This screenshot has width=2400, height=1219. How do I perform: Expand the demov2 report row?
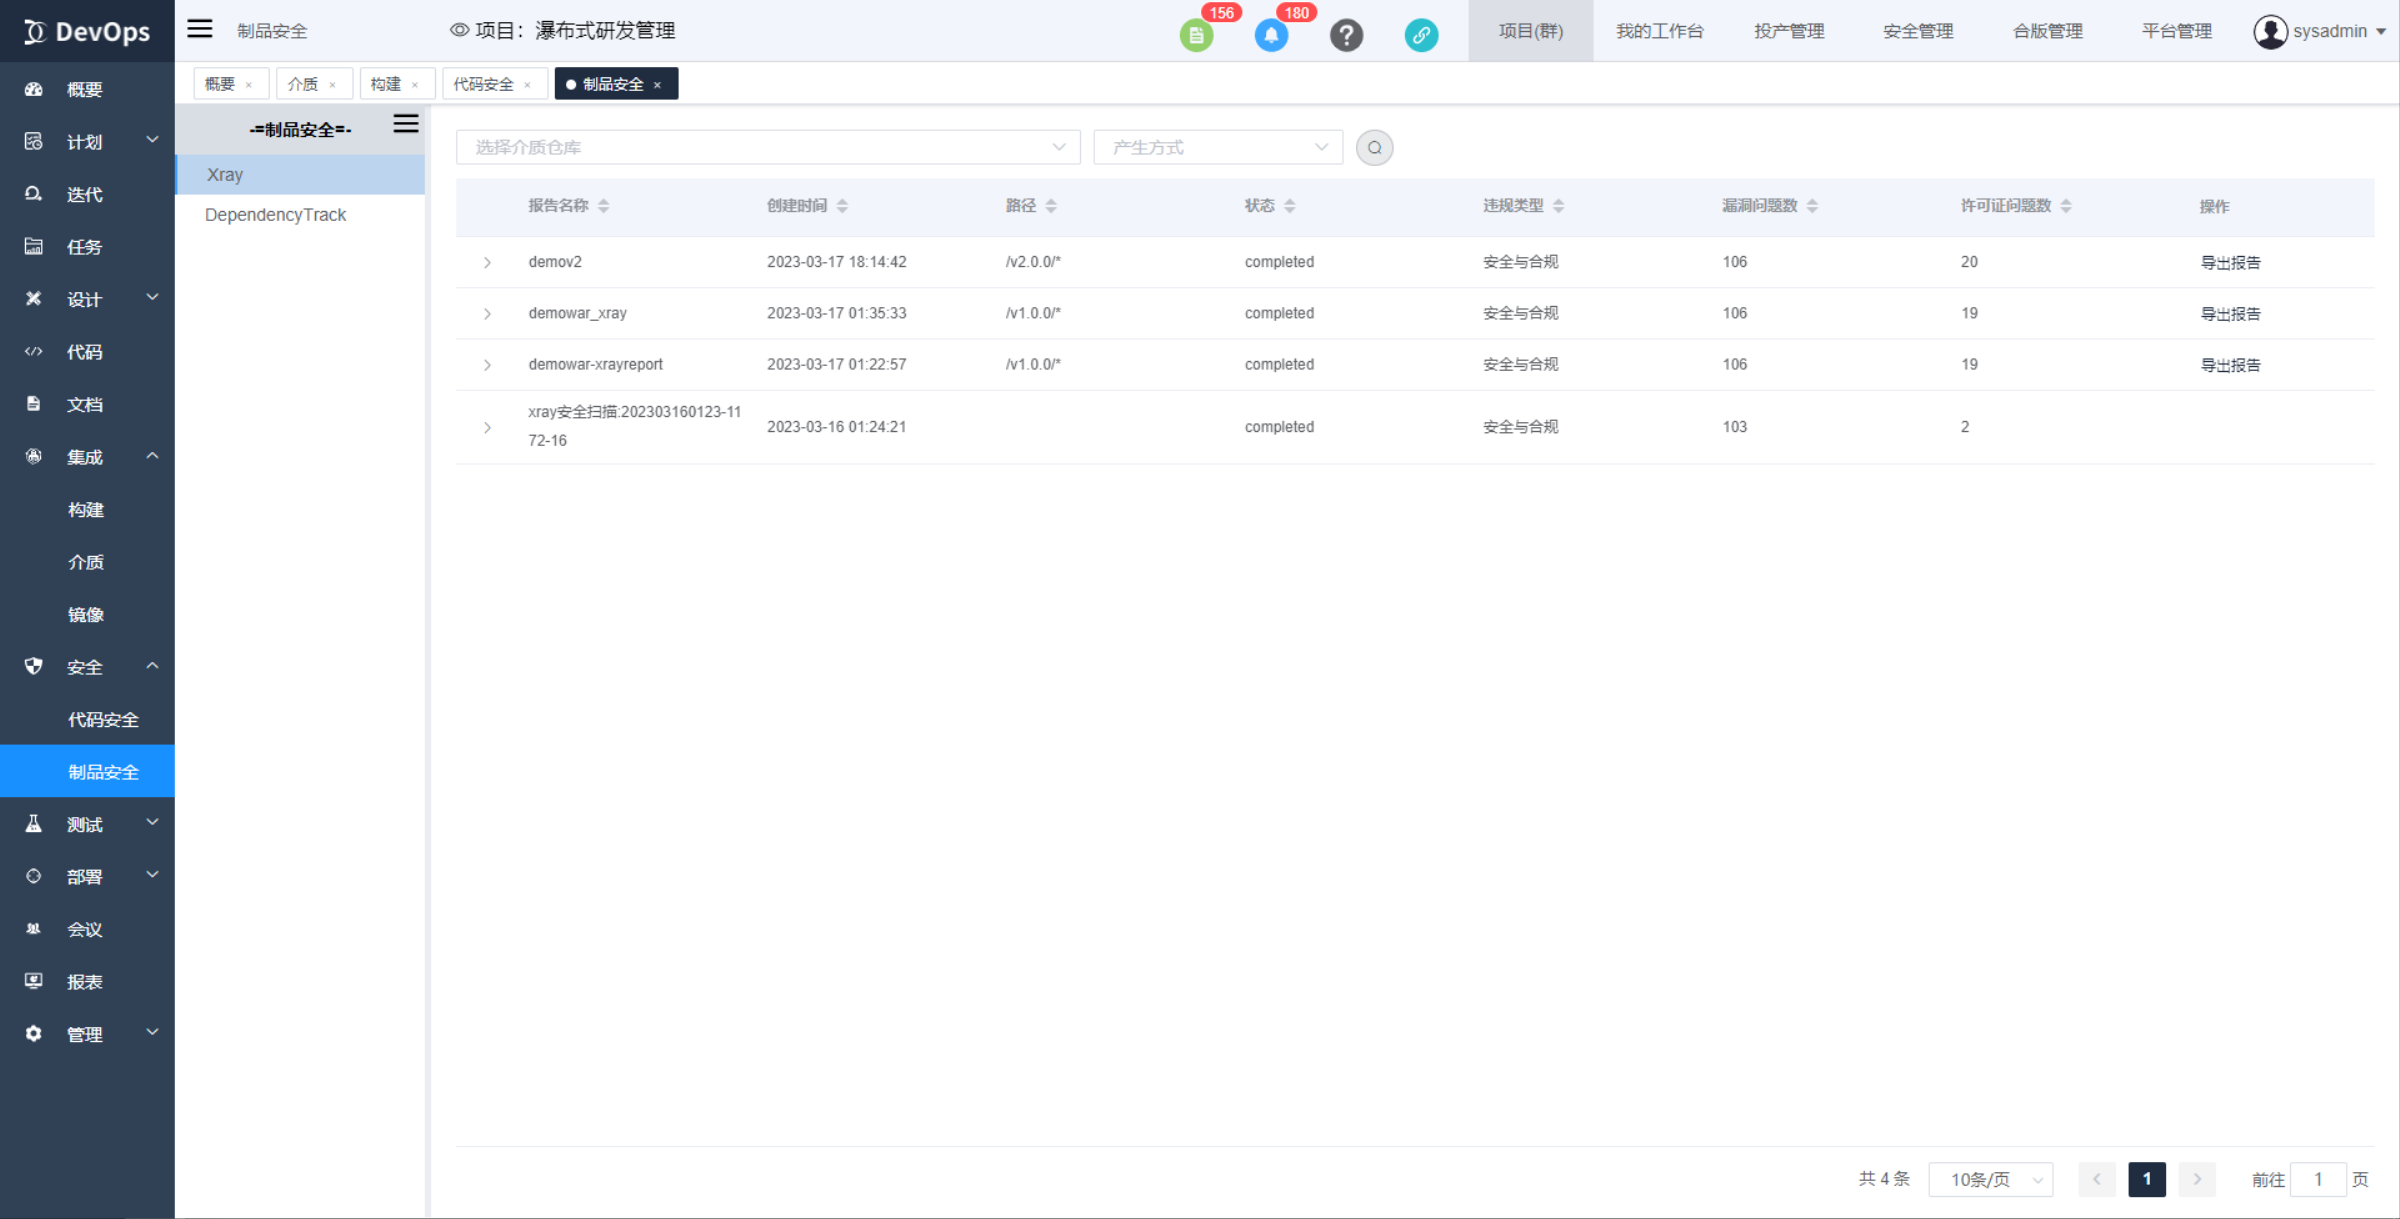click(x=487, y=262)
